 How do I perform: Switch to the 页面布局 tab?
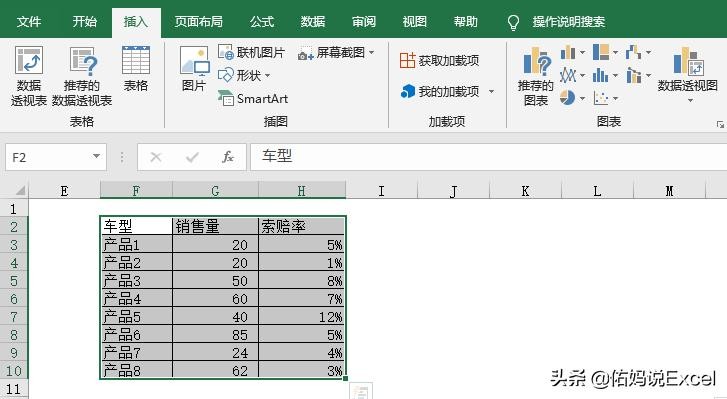tap(198, 22)
